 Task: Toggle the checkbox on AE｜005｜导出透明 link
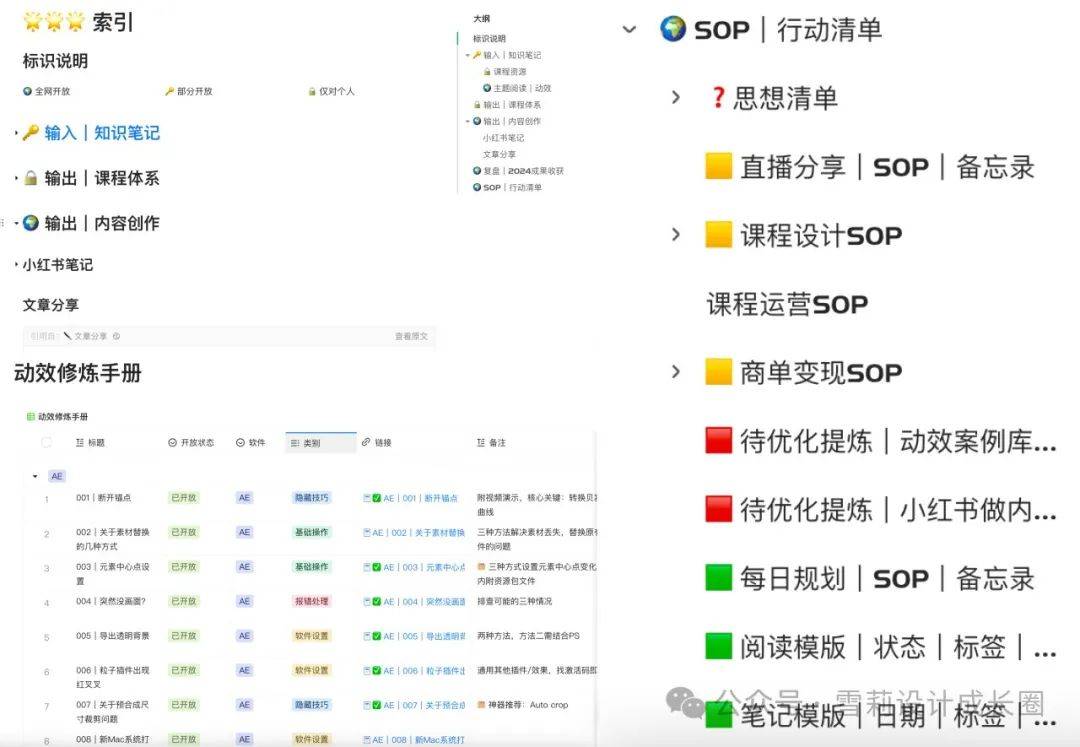click(376, 635)
